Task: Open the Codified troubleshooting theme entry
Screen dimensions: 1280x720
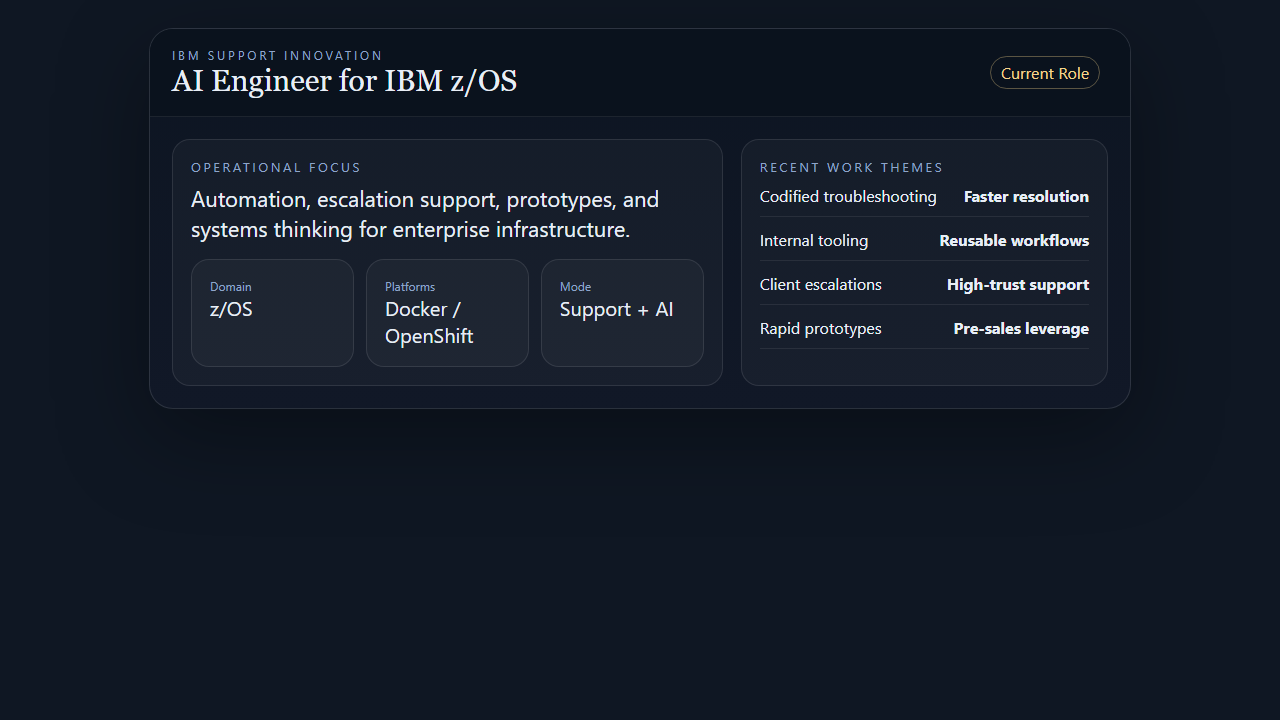Action: point(847,196)
